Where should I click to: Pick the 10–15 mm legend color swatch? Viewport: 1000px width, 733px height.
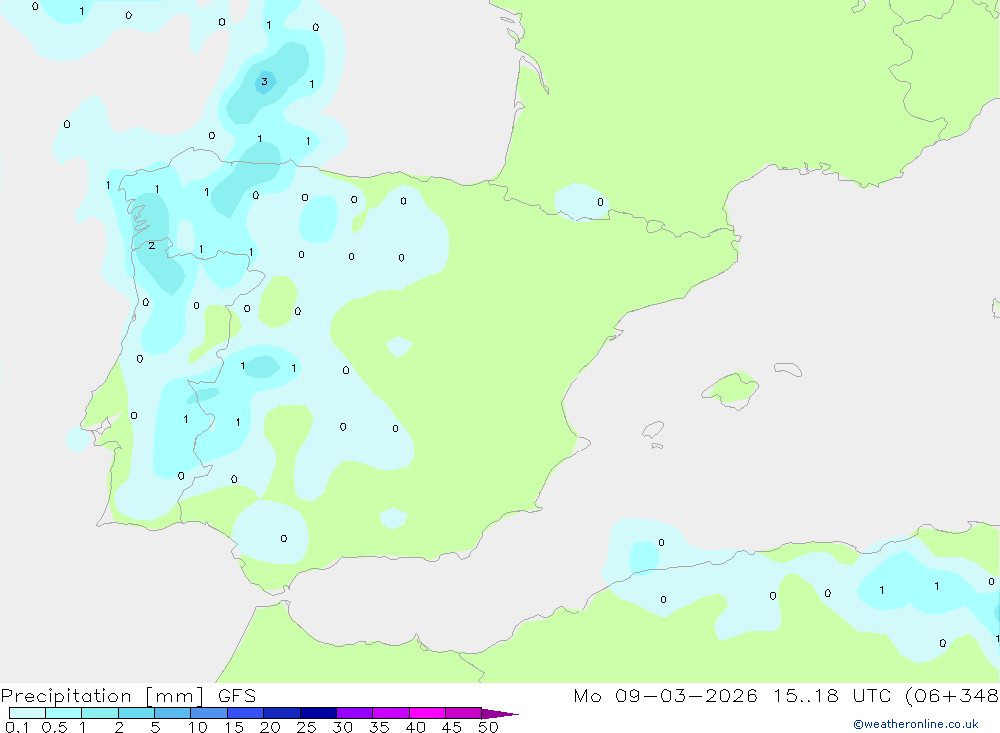[209, 713]
